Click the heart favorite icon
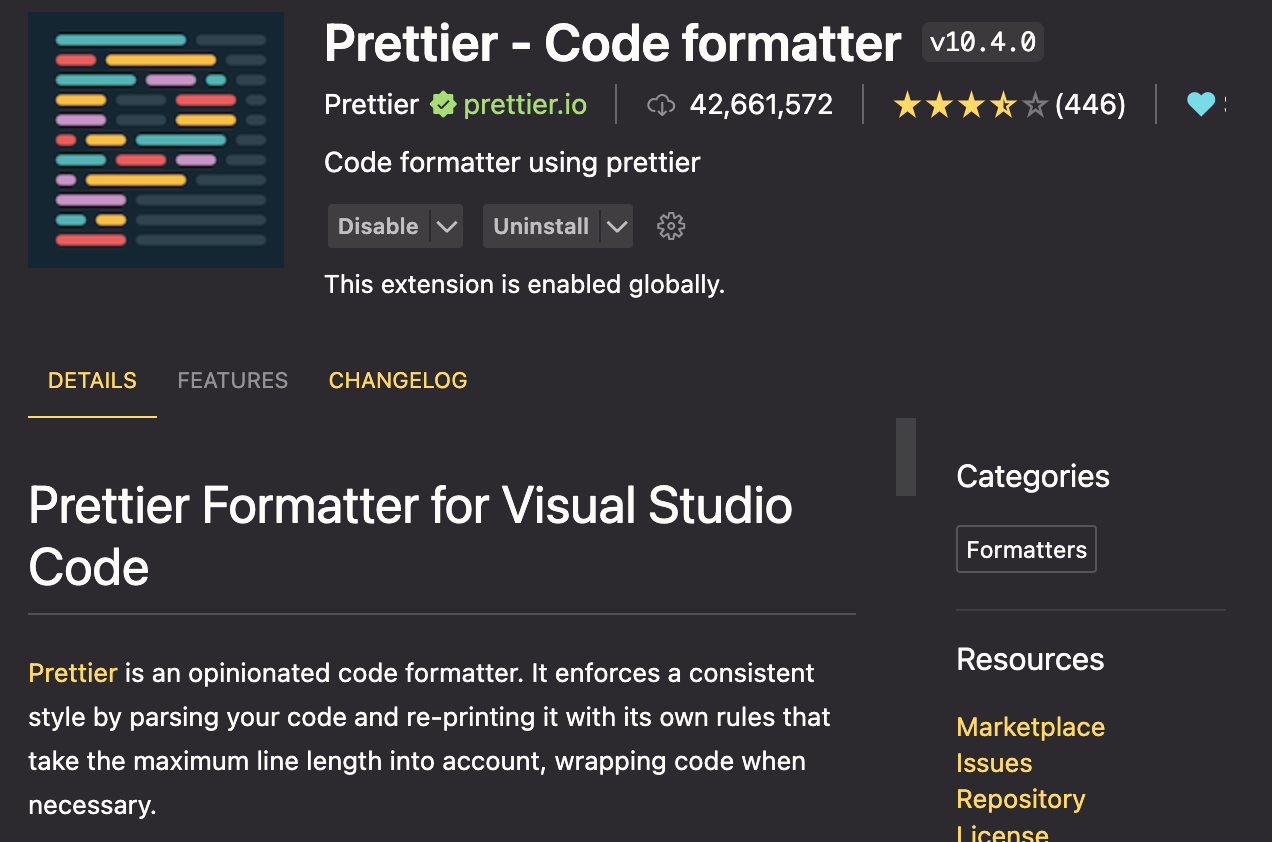The image size is (1272, 842). pyautogui.click(x=1202, y=103)
